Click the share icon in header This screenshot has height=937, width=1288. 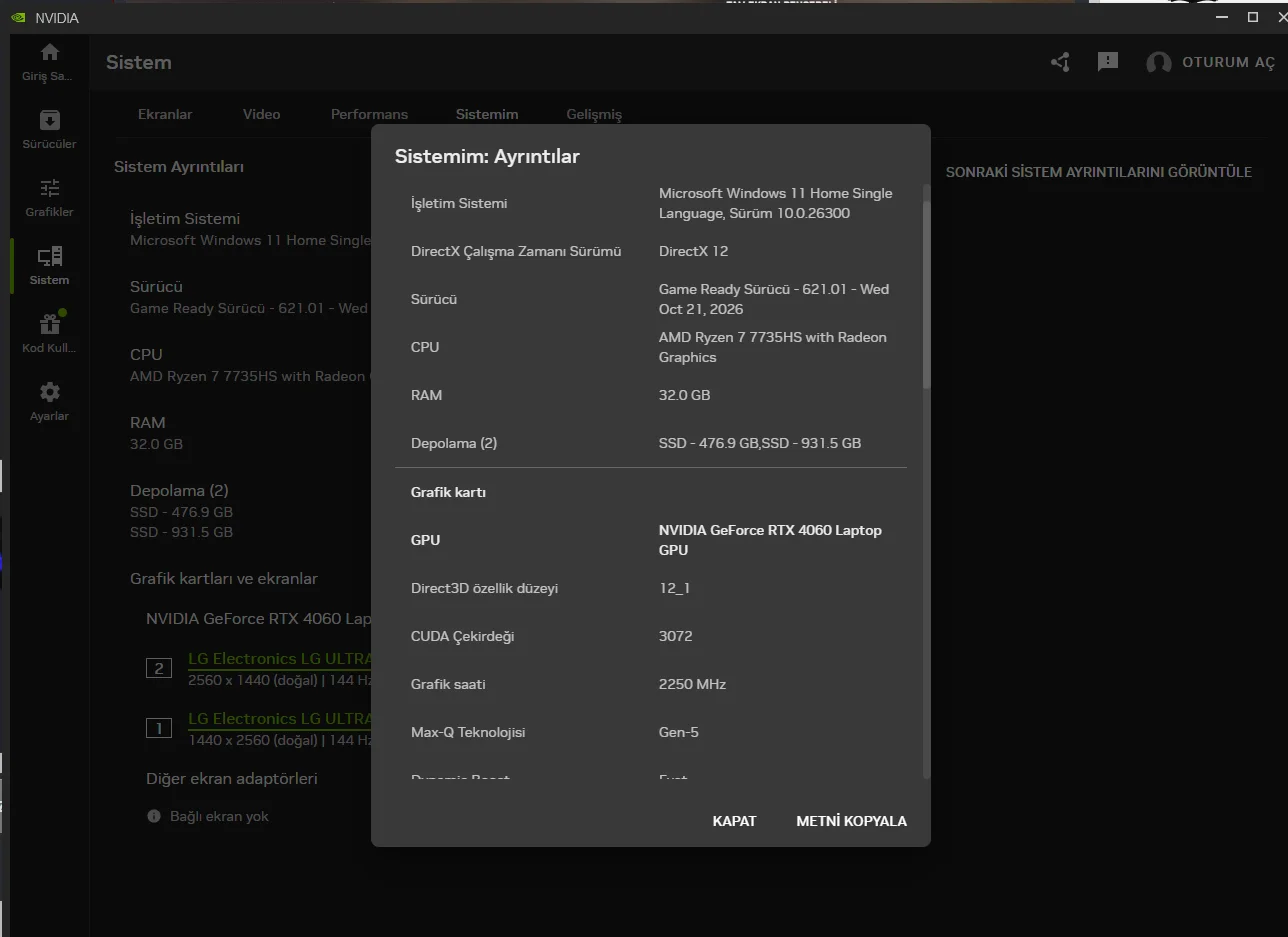pyautogui.click(x=1060, y=62)
